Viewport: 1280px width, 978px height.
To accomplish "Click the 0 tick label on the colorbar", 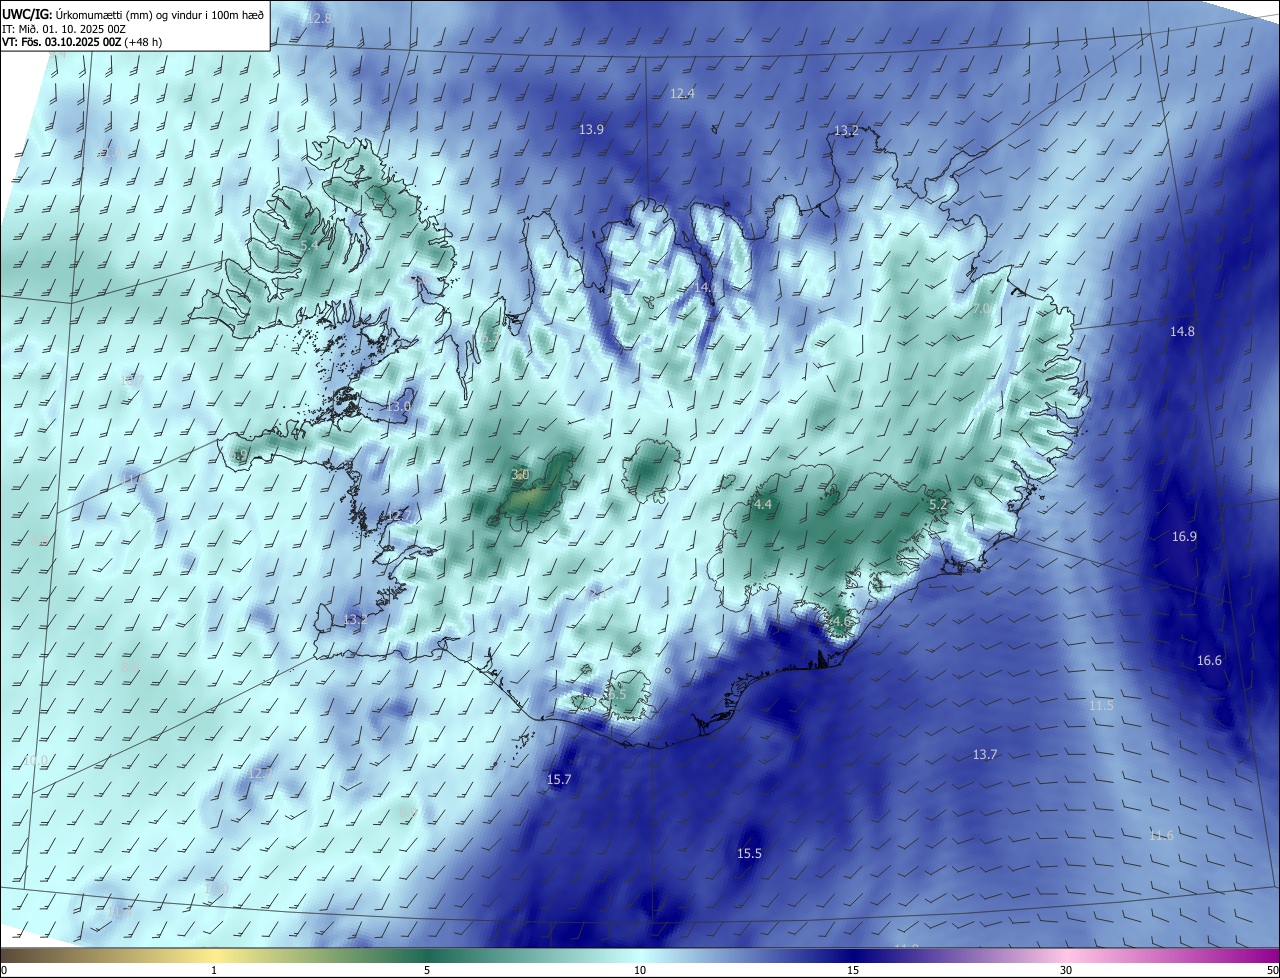I will click(3, 971).
